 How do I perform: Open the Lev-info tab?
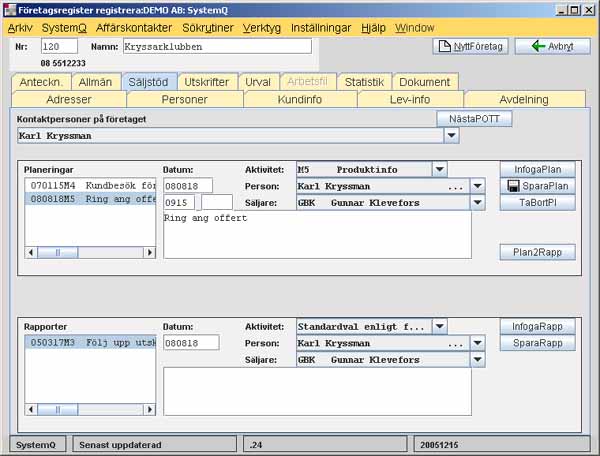tap(410, 99)
